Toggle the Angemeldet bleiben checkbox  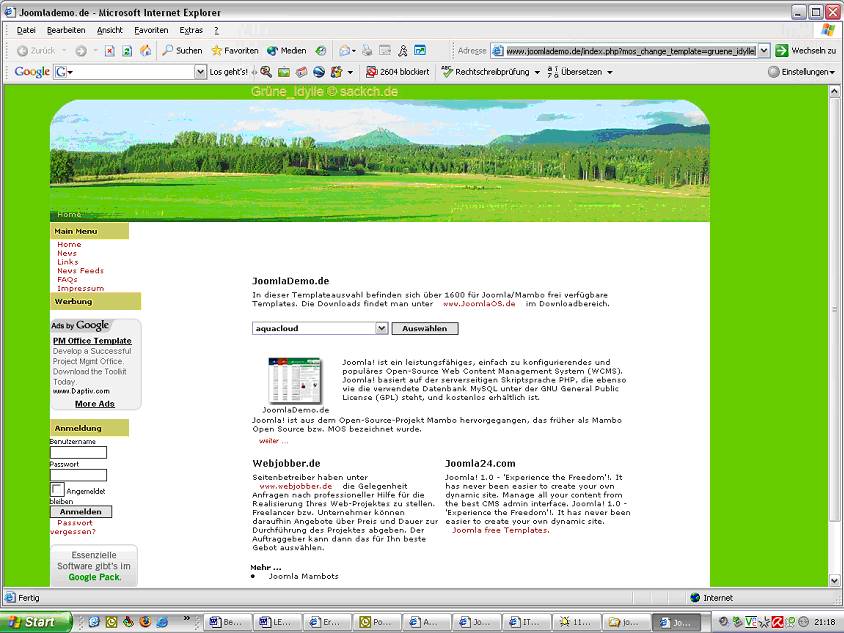click(x=57, y=489)
